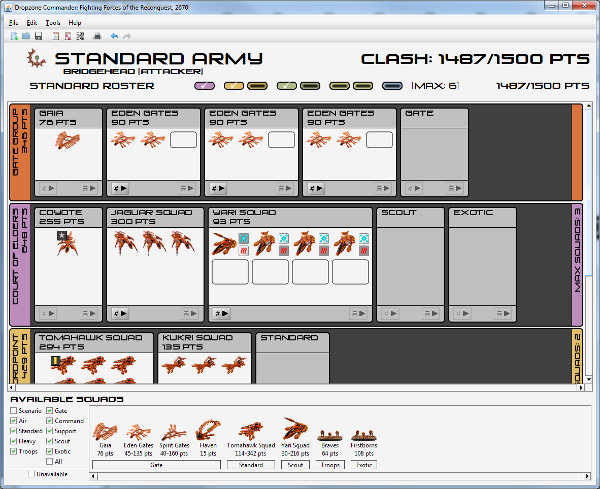Save the army with the floppy disk icon
600x489 pixels.
tap(38, 36)
